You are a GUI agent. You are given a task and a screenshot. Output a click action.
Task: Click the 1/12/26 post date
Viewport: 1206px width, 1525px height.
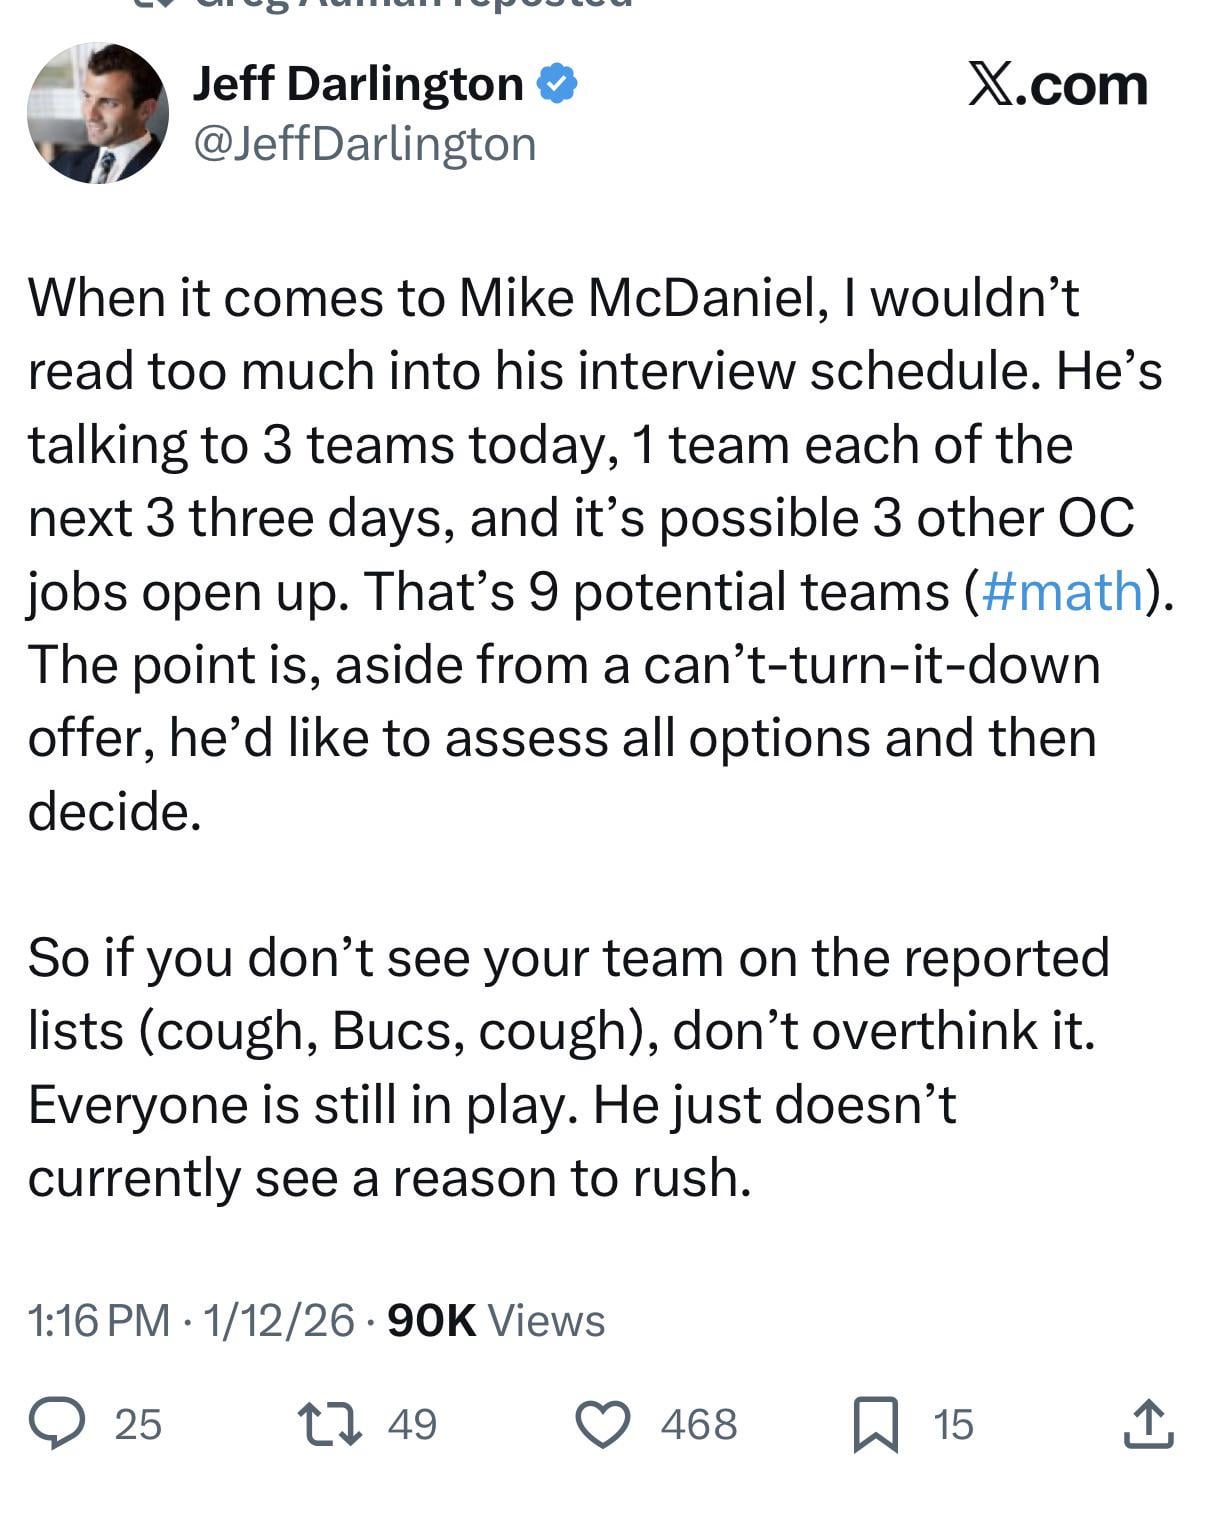click(x=279, y=1320)
